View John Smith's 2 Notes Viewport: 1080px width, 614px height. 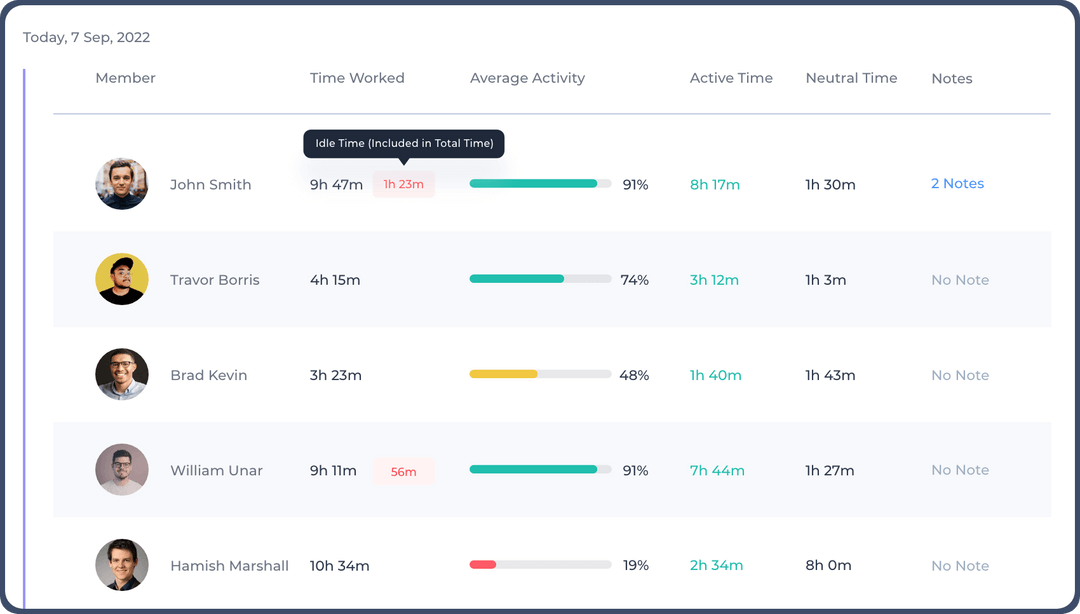[x=957, y=184]
